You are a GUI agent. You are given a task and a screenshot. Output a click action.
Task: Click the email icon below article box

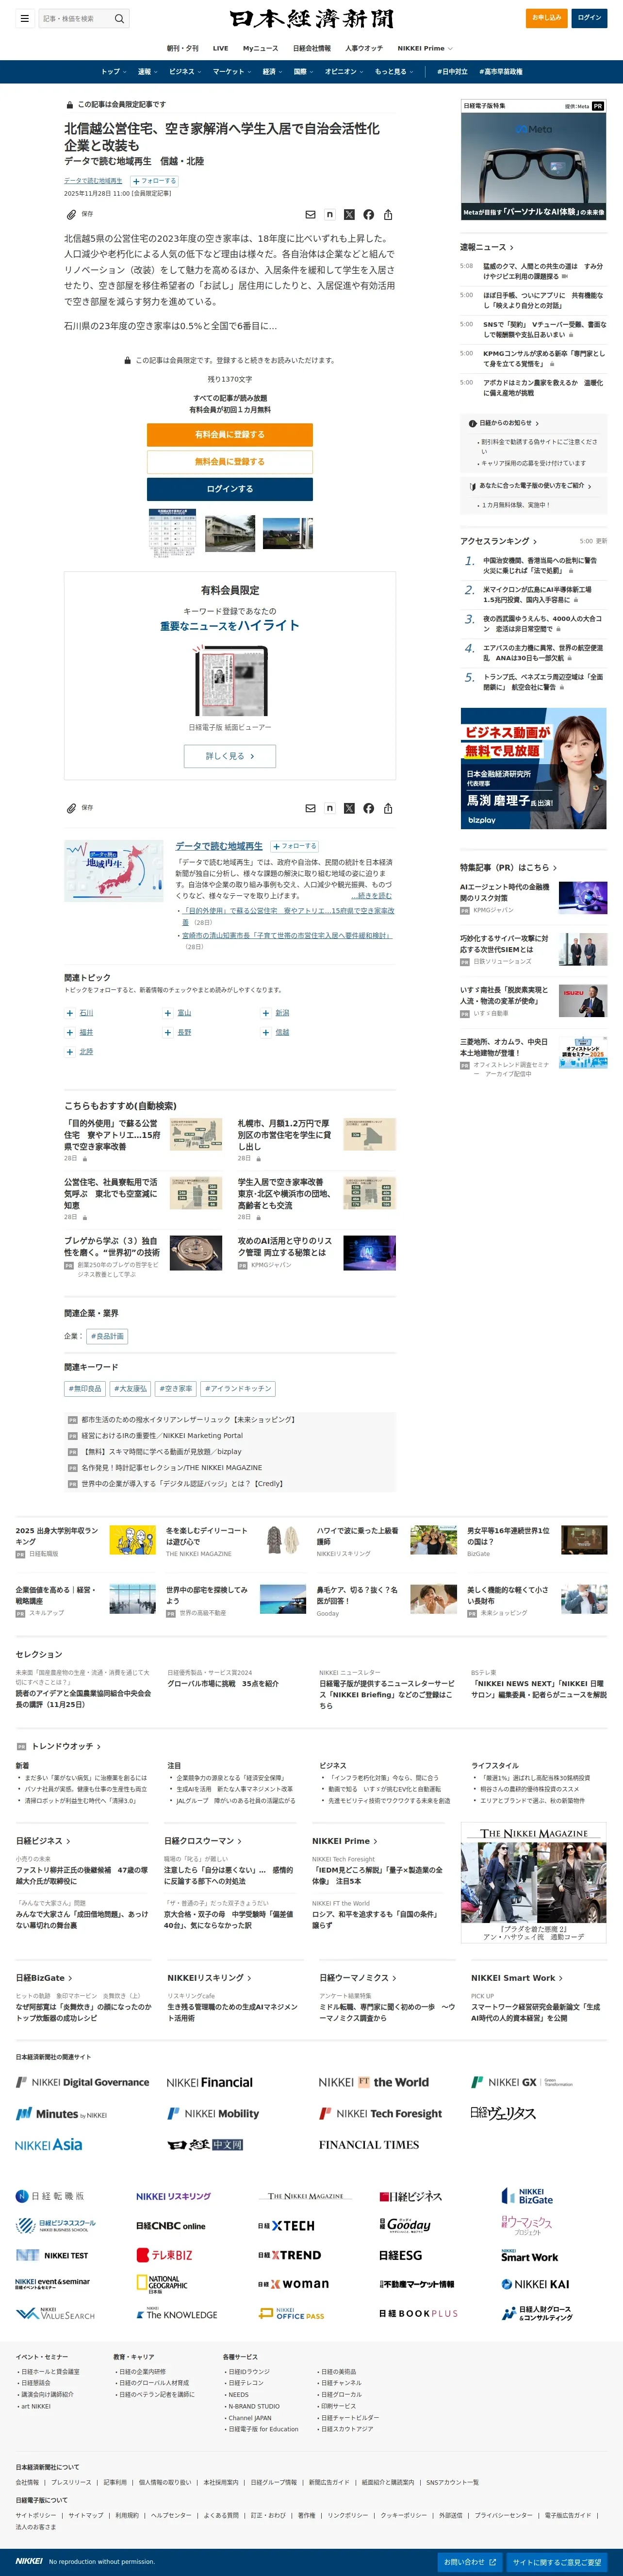(x=310, y=808)
